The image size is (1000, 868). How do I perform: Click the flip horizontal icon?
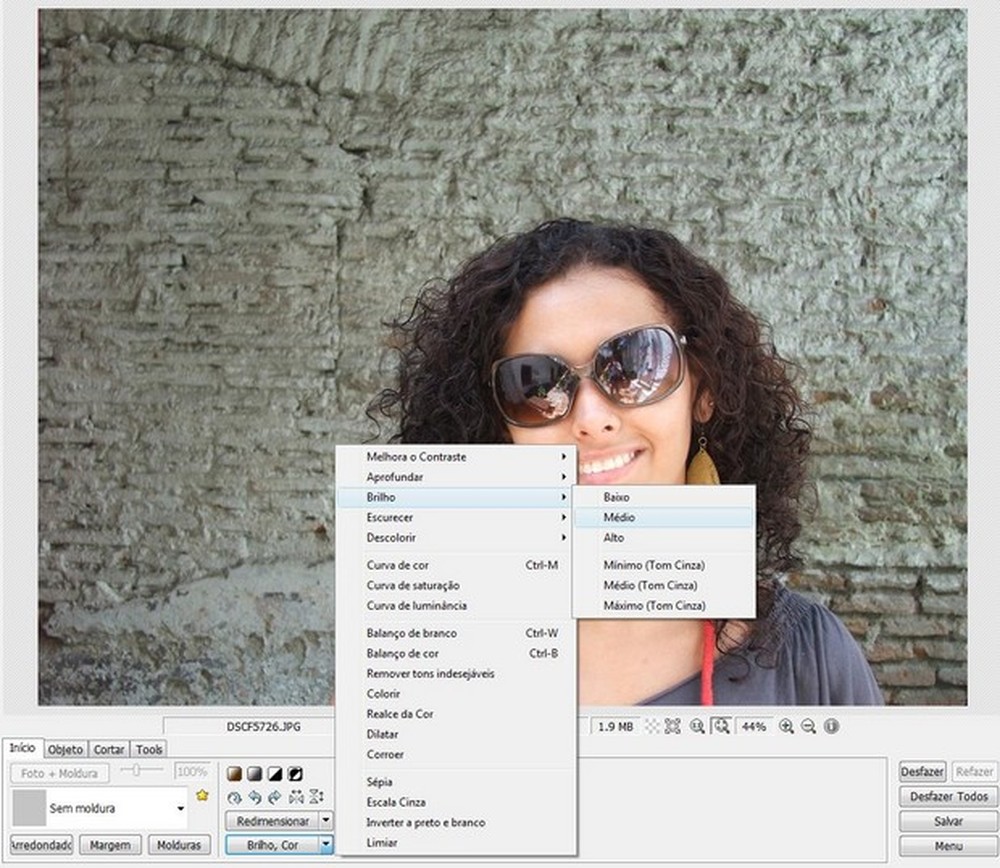pyautogui.click(x=296, y=797)
